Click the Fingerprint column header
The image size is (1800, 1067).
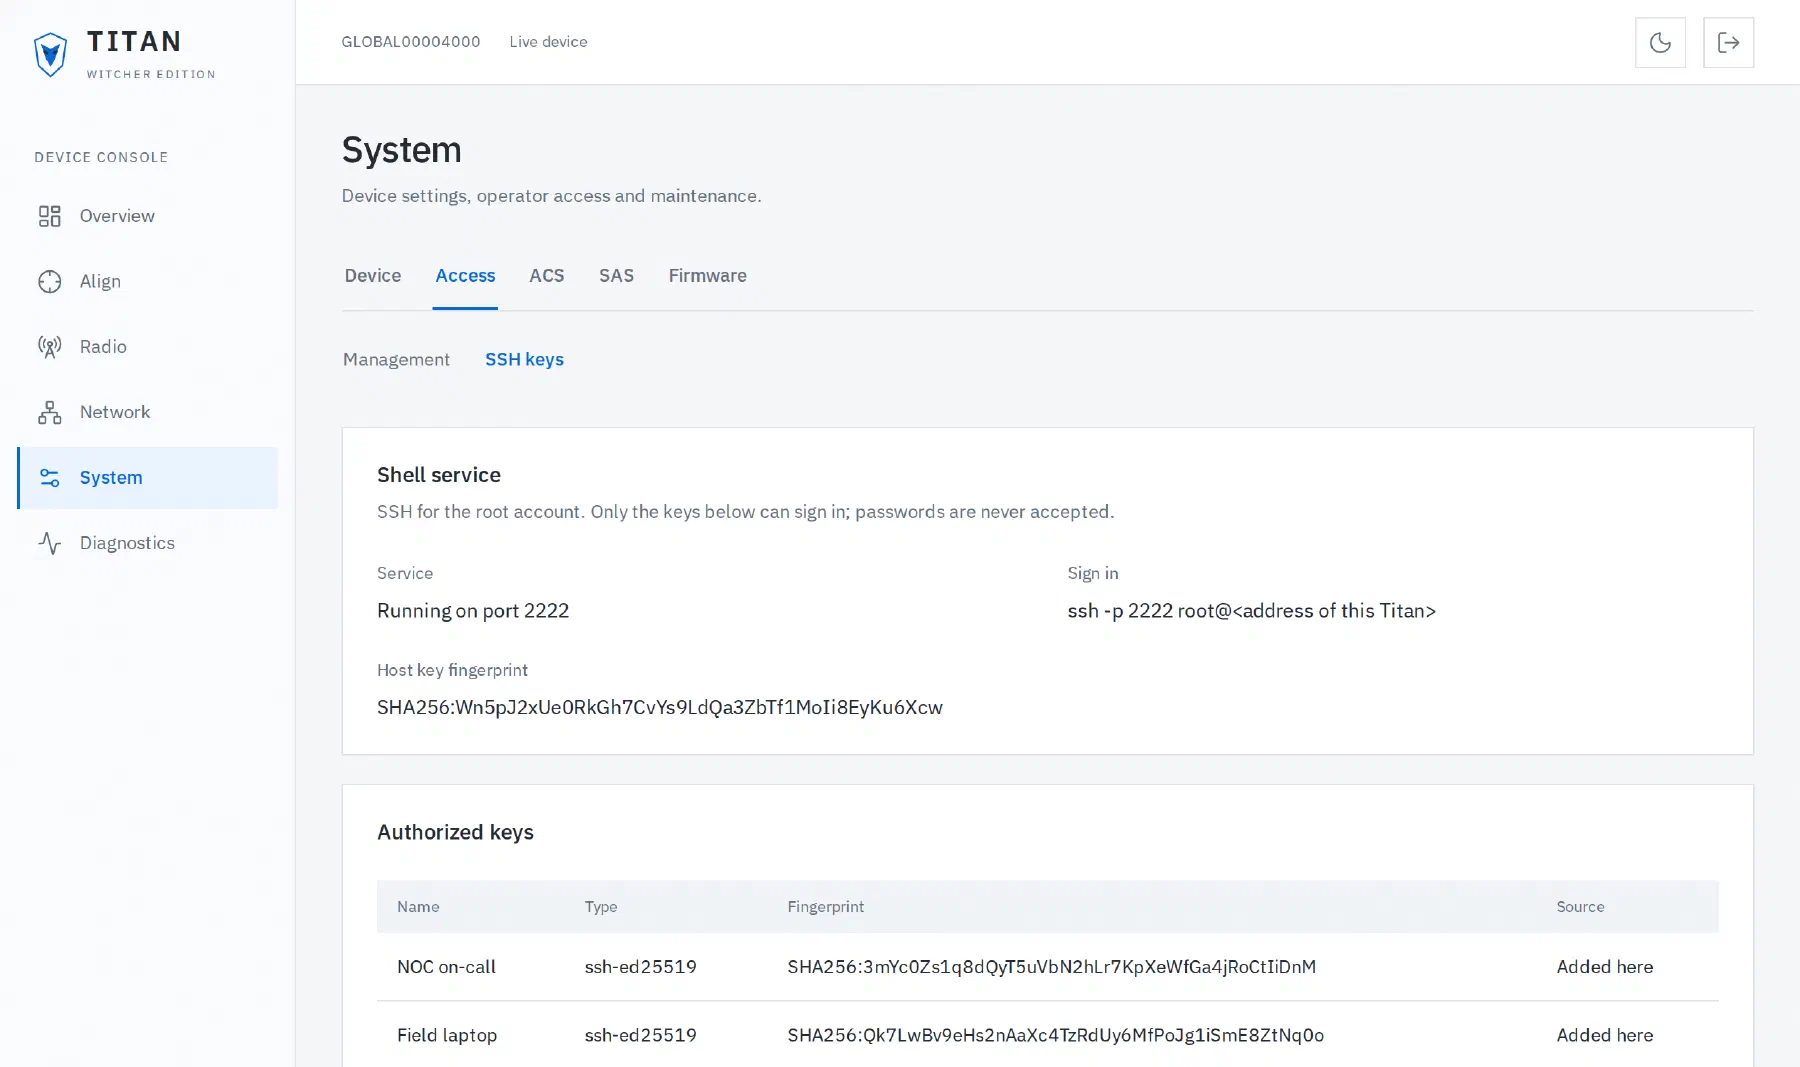pos(826,907)
